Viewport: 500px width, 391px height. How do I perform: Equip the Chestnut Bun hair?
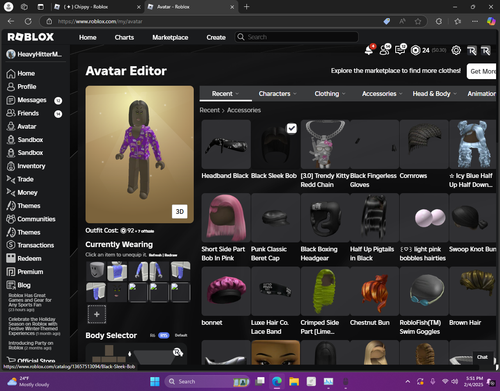(x=375, y=291)
